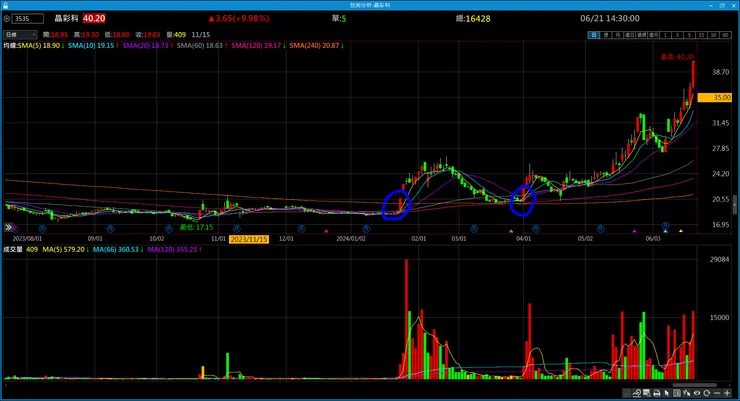Click the 總:16428 total volume text
This screenshot has height=401, width=740.
pos(473,19)
